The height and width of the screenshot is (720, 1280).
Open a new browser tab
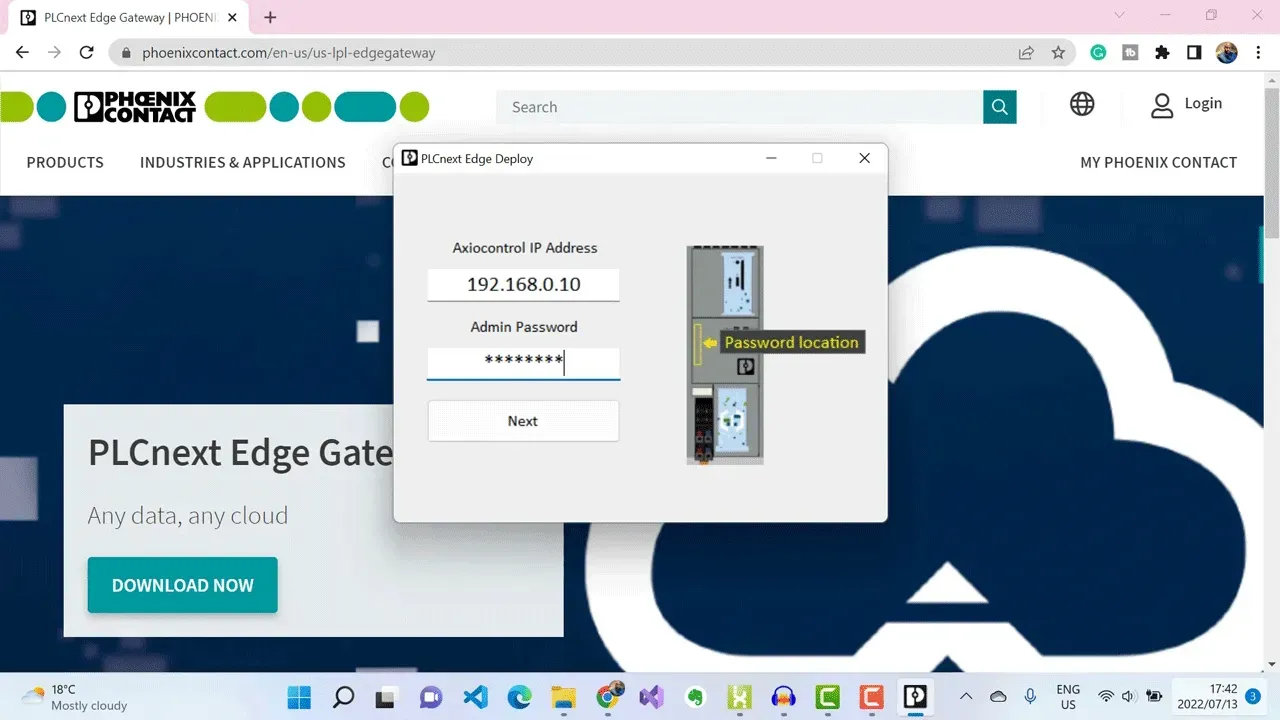point(270,17)
